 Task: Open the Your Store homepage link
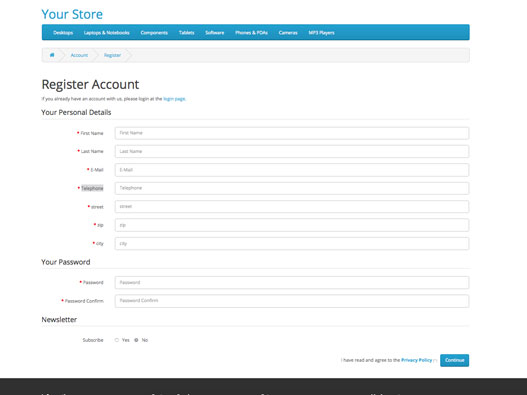point(72,14)
